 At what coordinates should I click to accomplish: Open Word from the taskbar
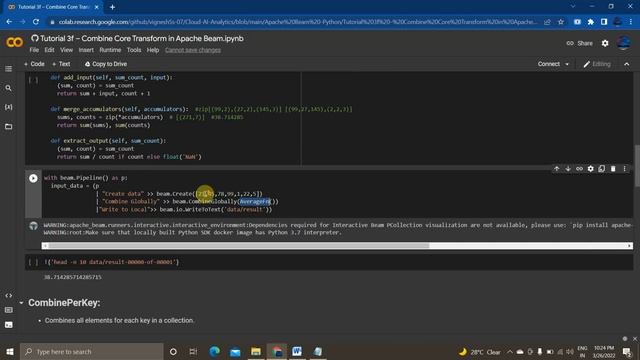(x=297, y=351)
